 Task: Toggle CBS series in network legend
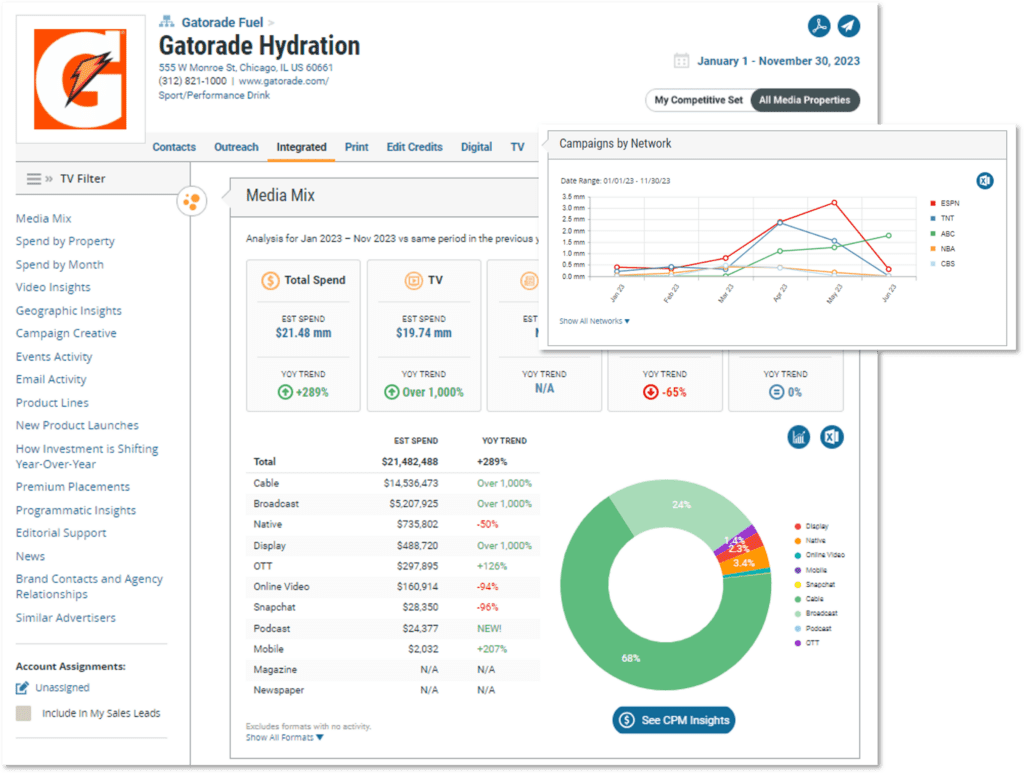point(942,264)
